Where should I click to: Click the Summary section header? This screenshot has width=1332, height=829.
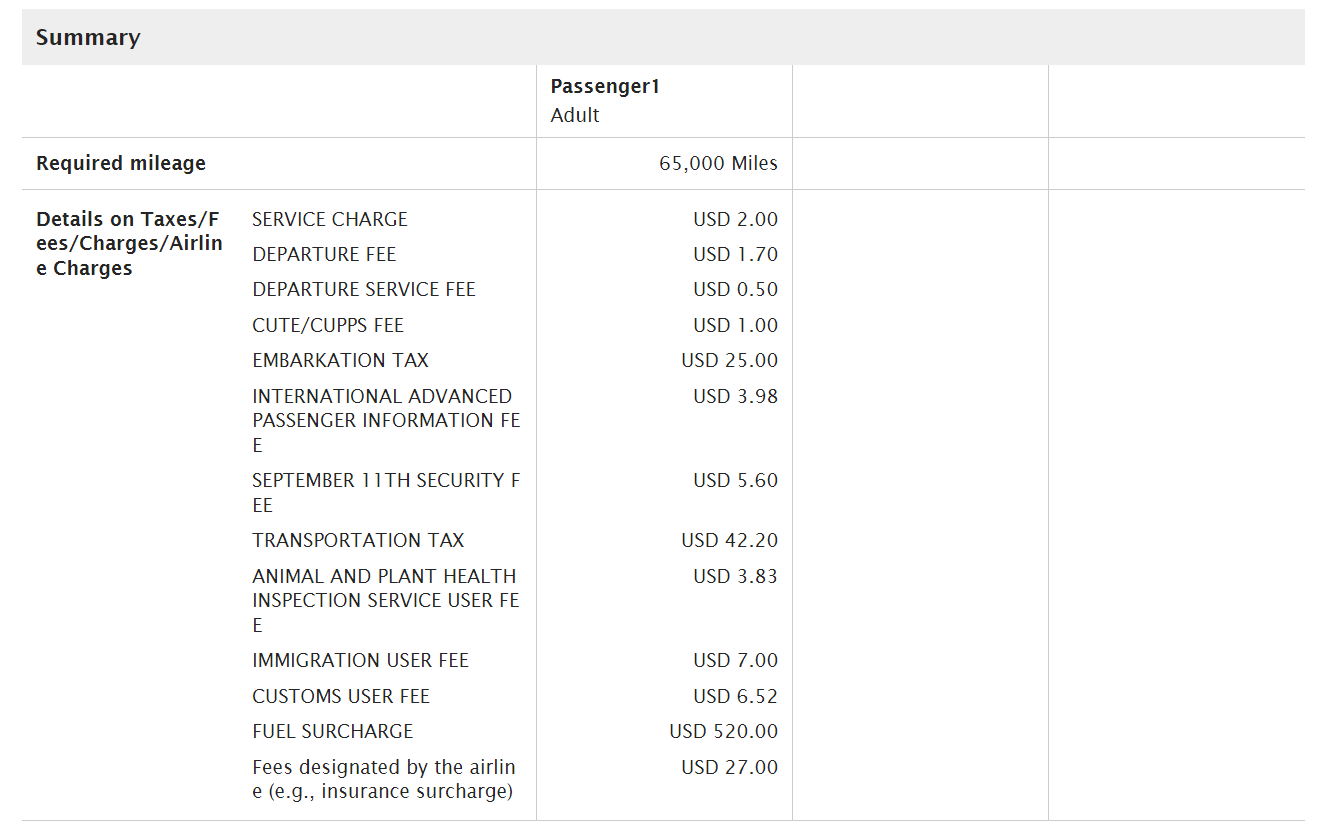88,38
